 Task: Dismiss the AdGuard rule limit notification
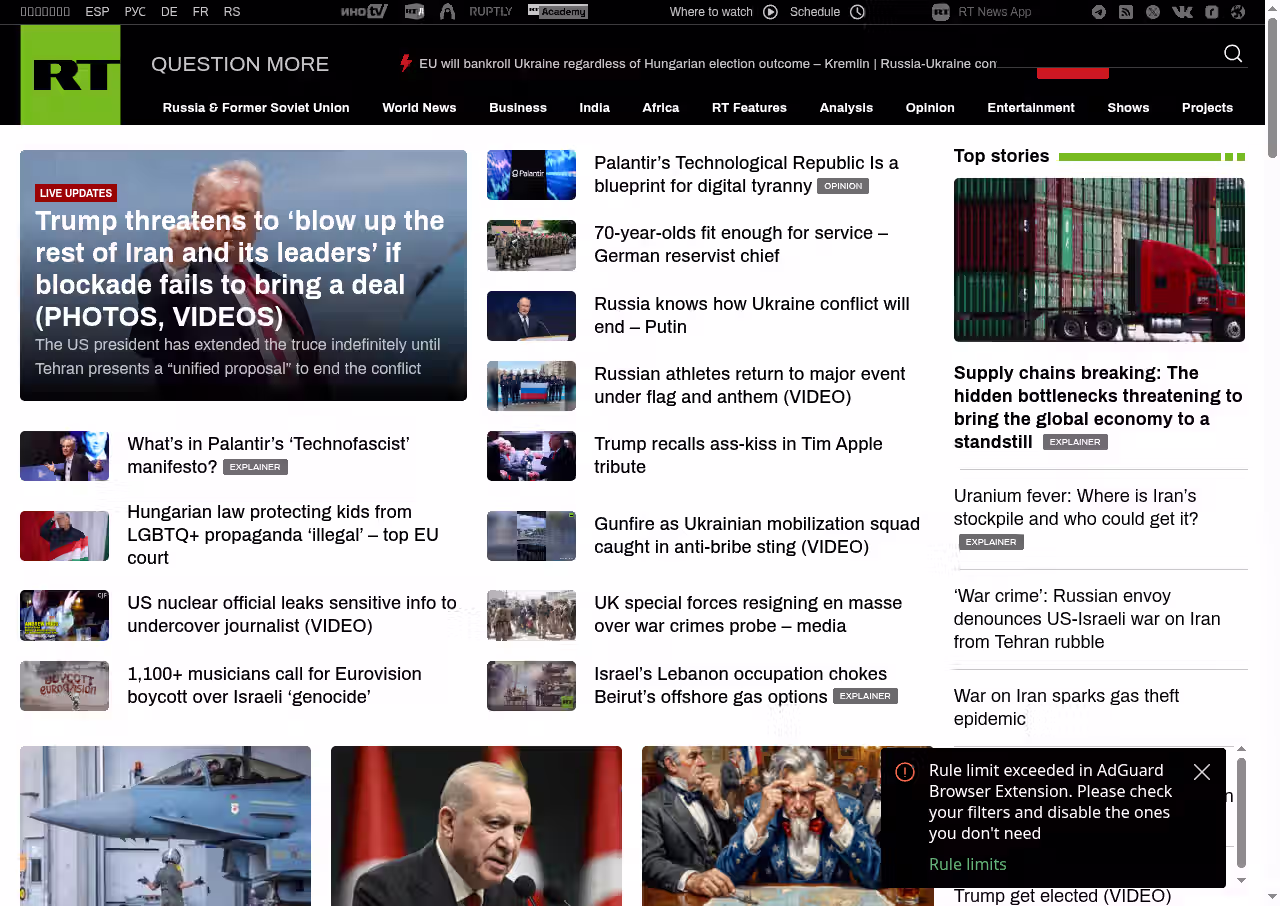tap(1202, 772)
